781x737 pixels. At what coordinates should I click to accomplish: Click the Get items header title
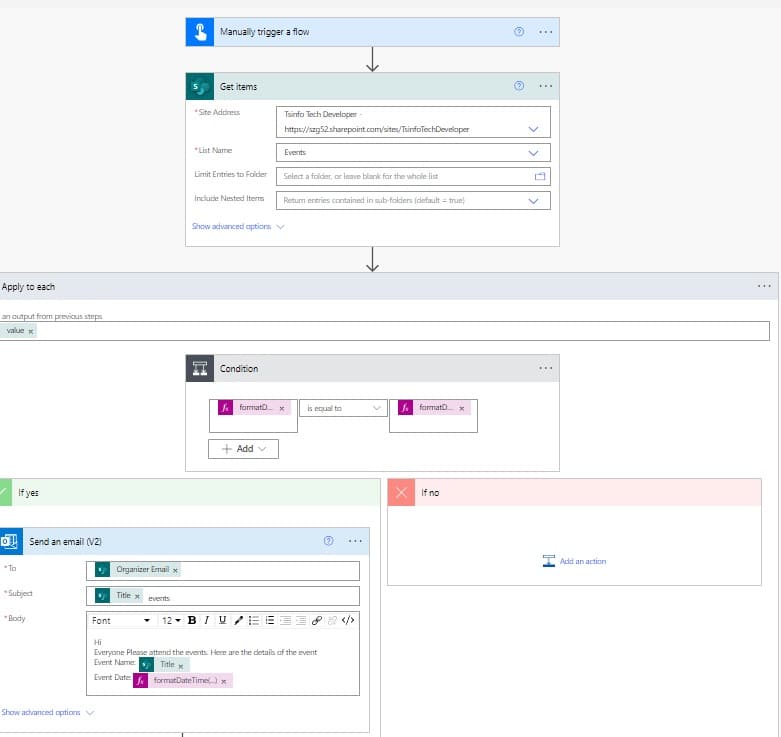(238, 87)
